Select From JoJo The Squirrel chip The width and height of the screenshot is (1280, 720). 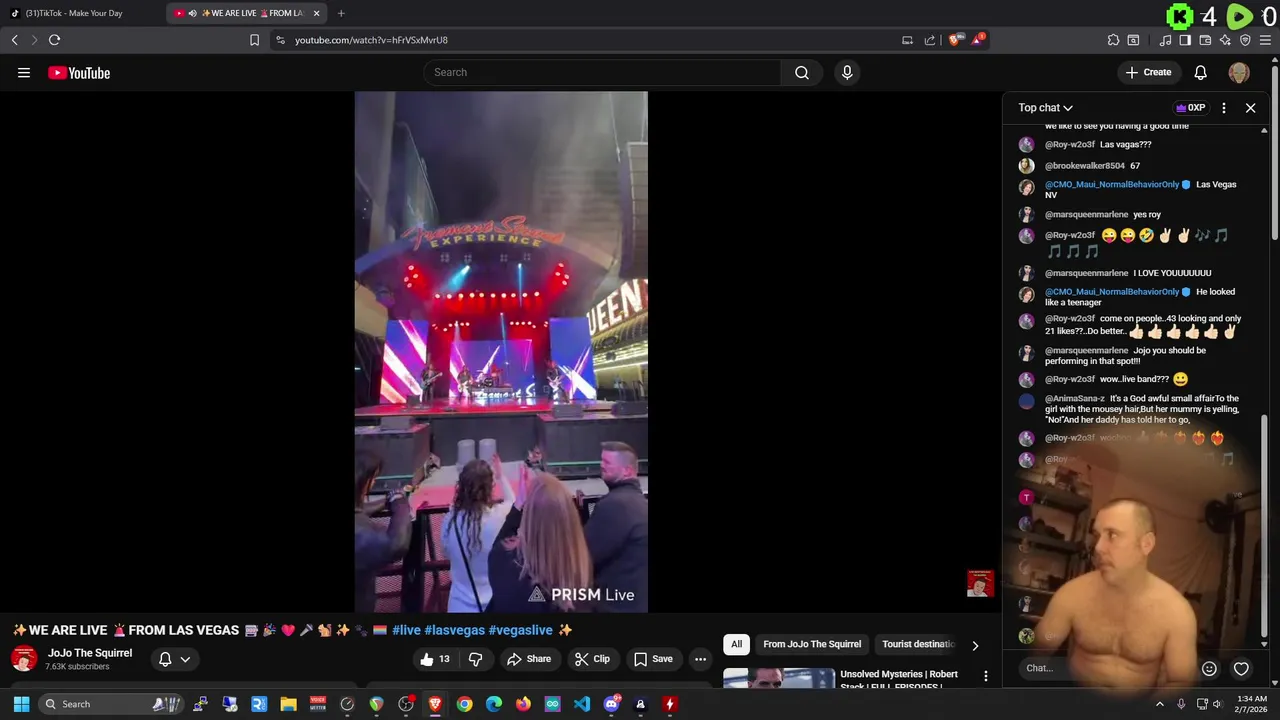(812, 644)
